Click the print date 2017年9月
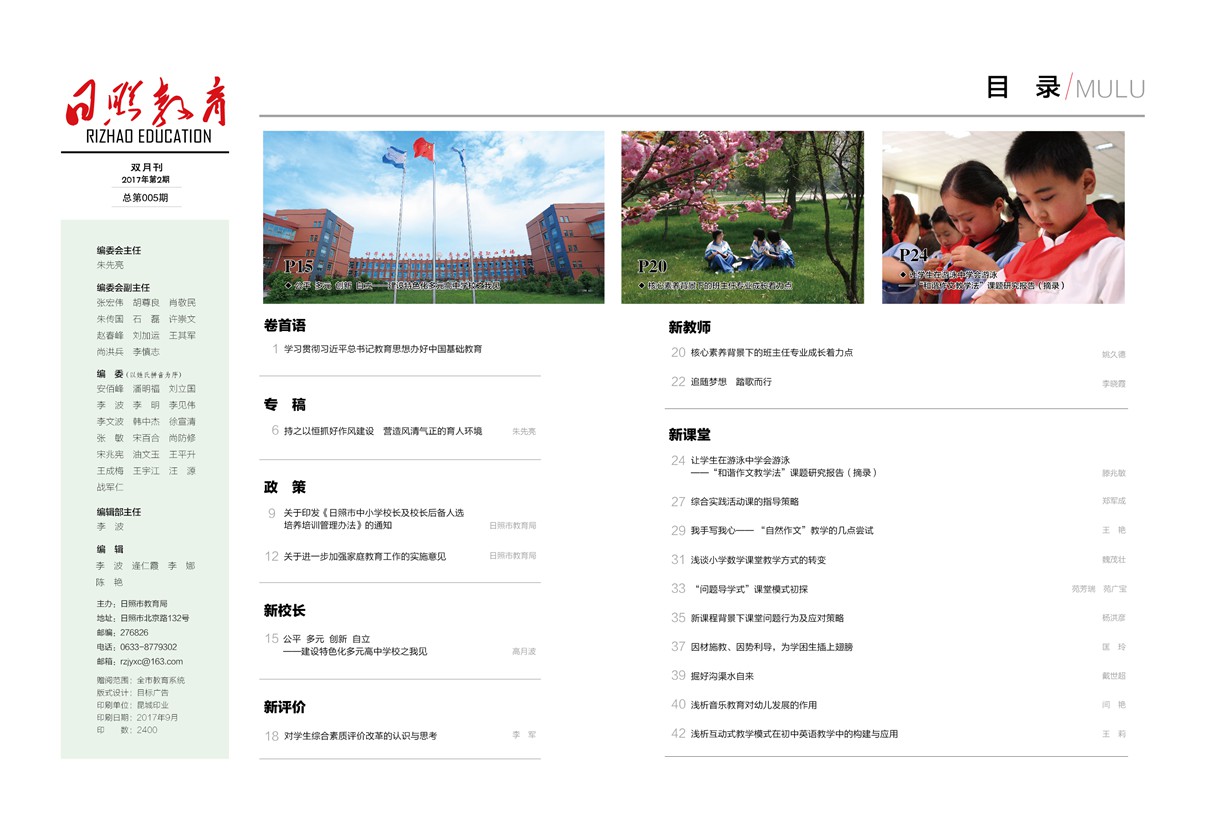Screen dimensions: 1209x826 (x=158, y=717)
